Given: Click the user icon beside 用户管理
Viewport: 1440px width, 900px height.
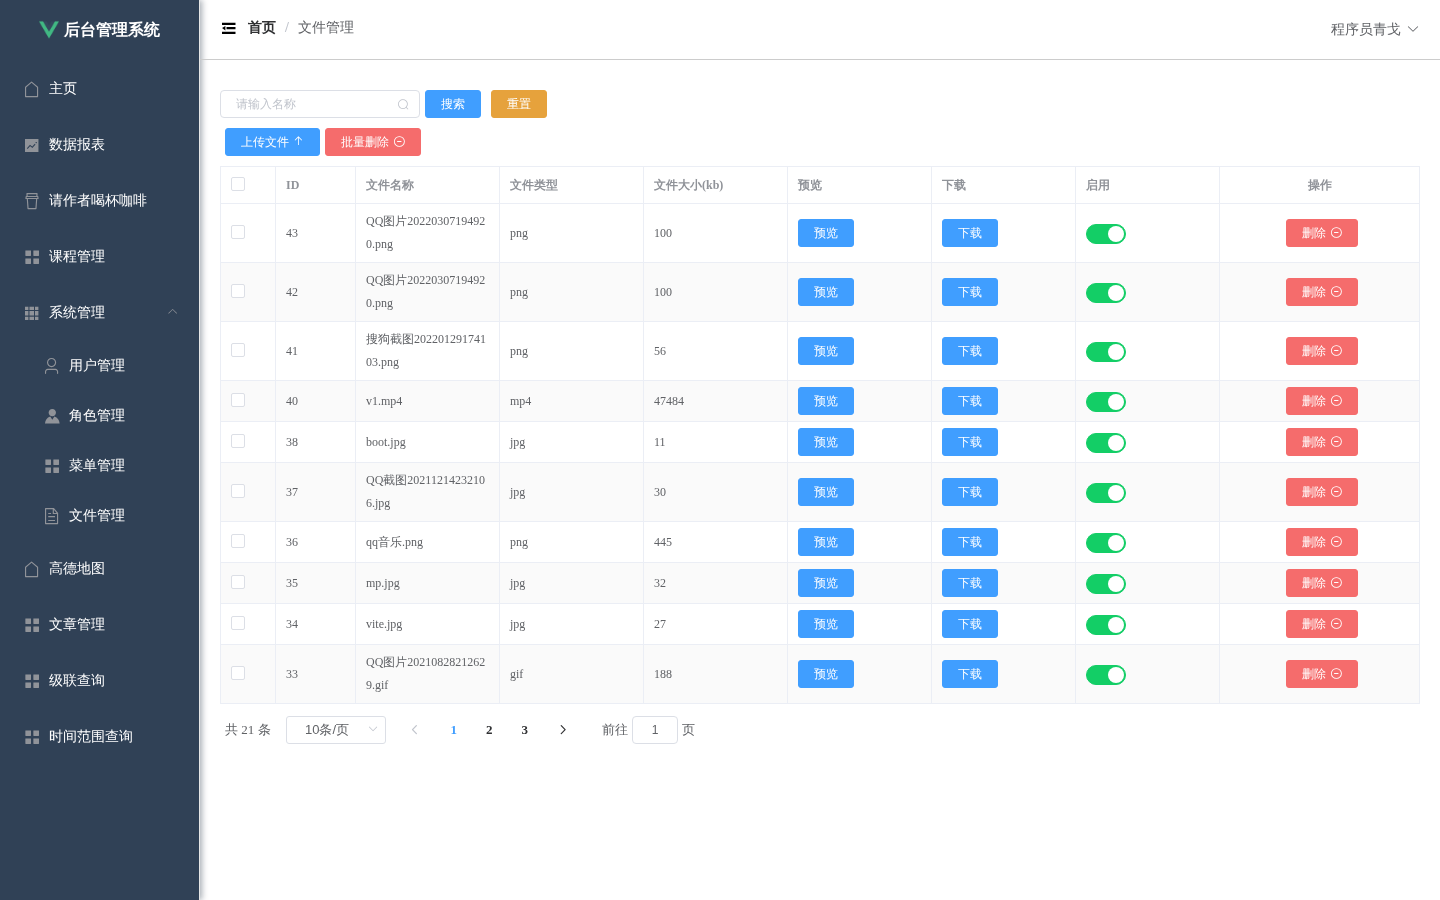Looking at the screenshot, I should click(x=52, y=366).
